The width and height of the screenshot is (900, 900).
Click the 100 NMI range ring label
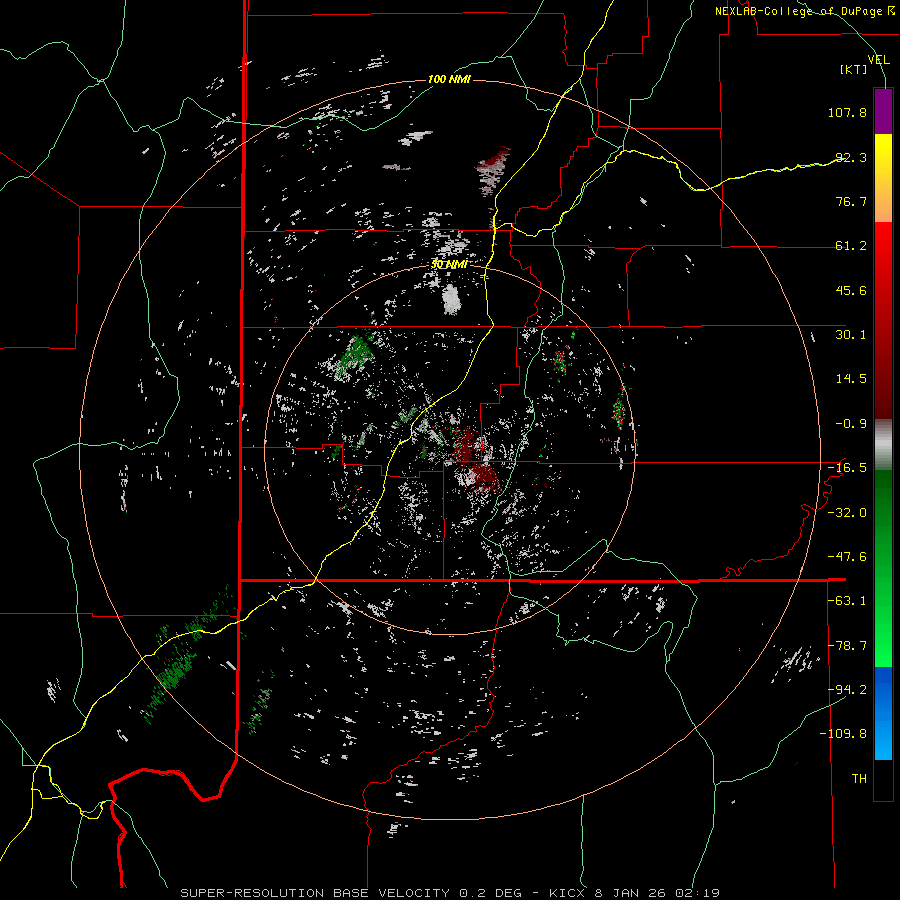[449, 79]
